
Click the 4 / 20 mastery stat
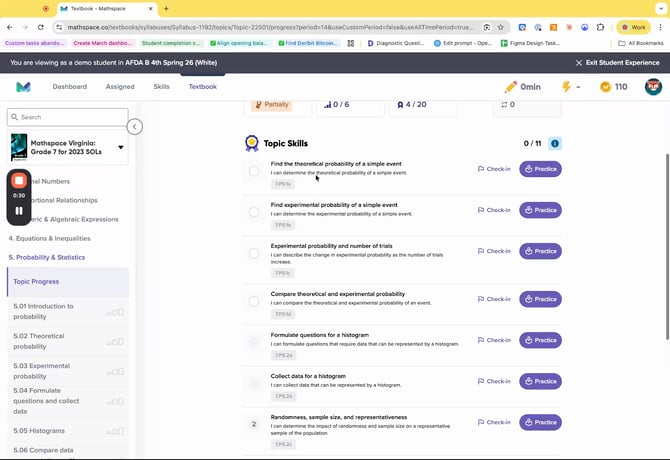pos(412,105)
